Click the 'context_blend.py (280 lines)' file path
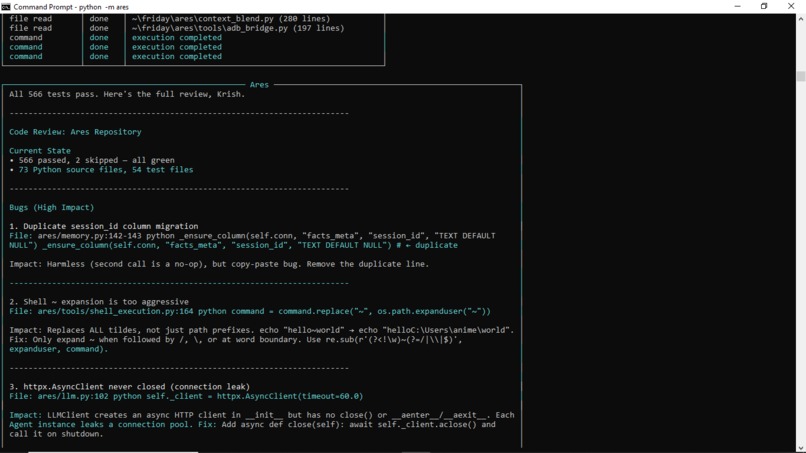Viewport: 806px width, 453px height. pyautogui.click(x=231, y=19)
